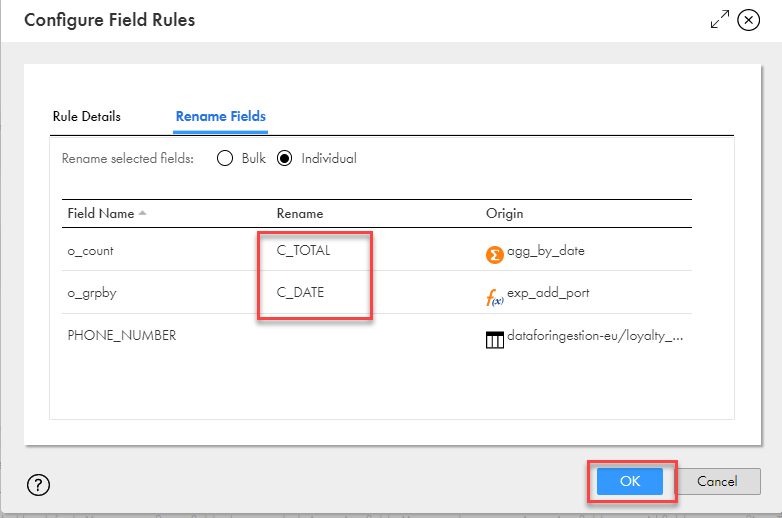This screenshot has height=518, width=782.
Task: Select the Bulk rename radio button
Action: [x=225, y=158]
